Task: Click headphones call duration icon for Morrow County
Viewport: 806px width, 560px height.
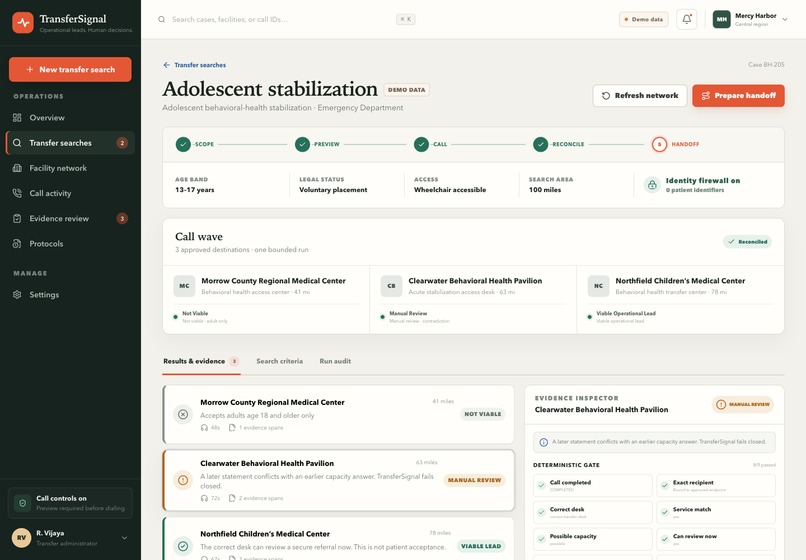Action: tap(204, 428)
